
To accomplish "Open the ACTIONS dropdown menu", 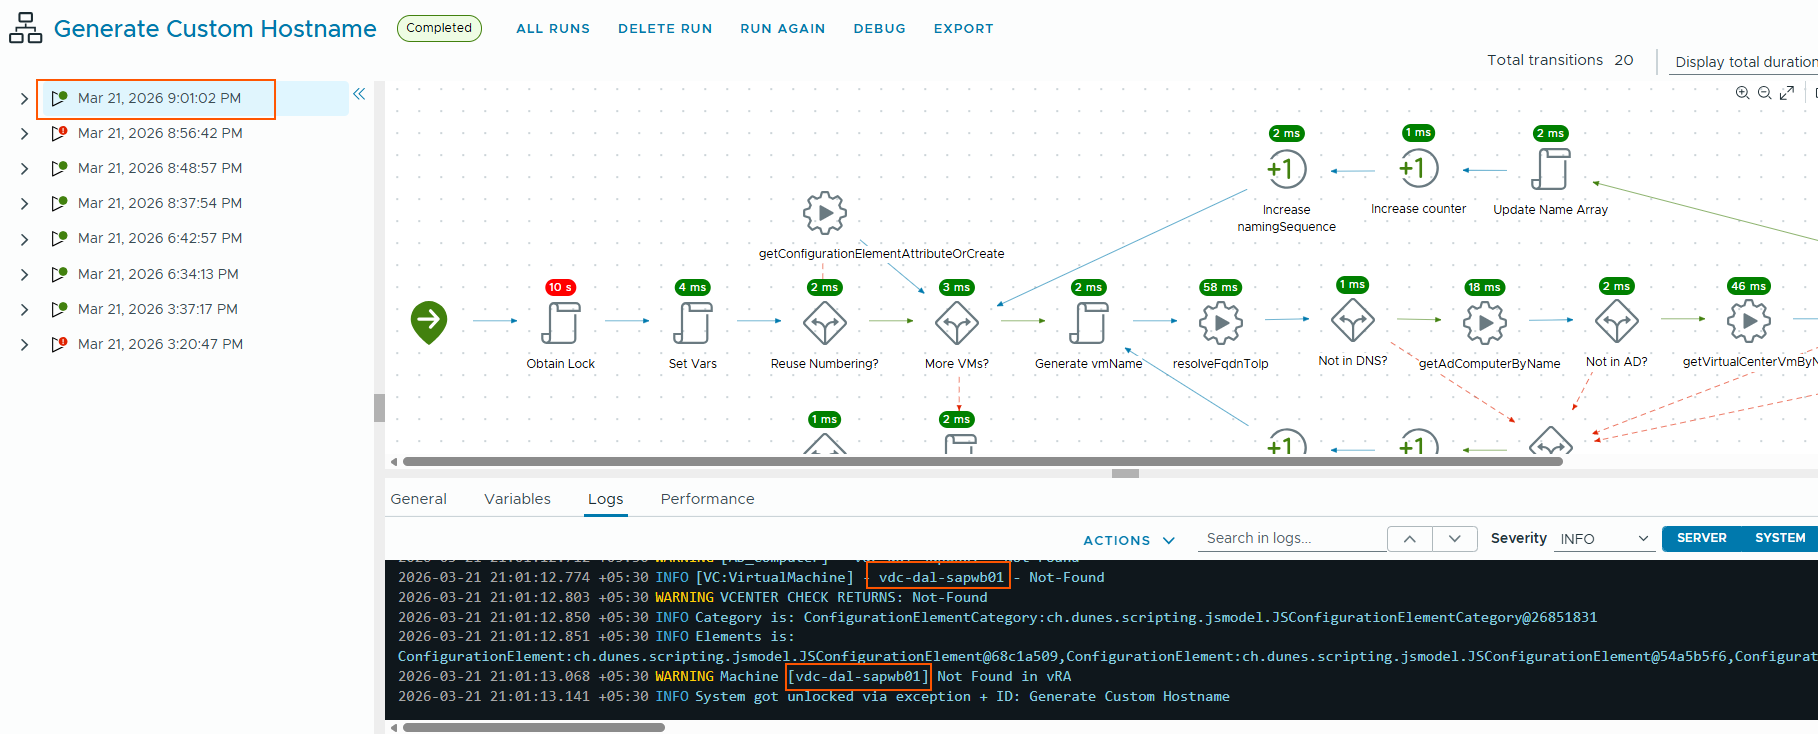I will (x=1128, y=540).
